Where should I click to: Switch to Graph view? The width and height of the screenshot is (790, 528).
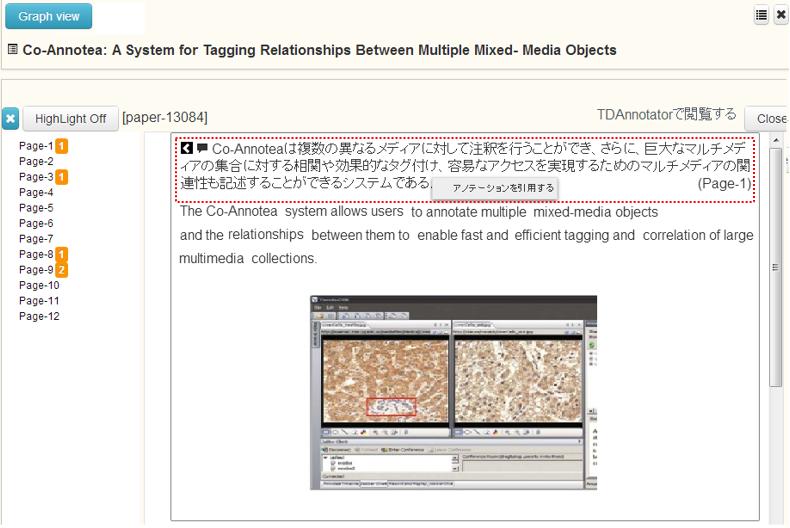(48, 16)
